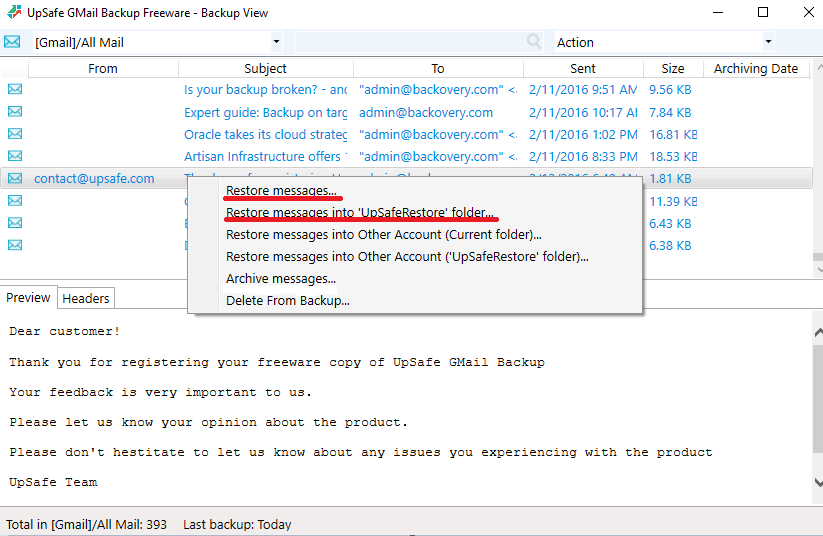Viewport: 823px width, 536px height.
Task: Click message list scrollbar down arrow
Action: [819, 269]
